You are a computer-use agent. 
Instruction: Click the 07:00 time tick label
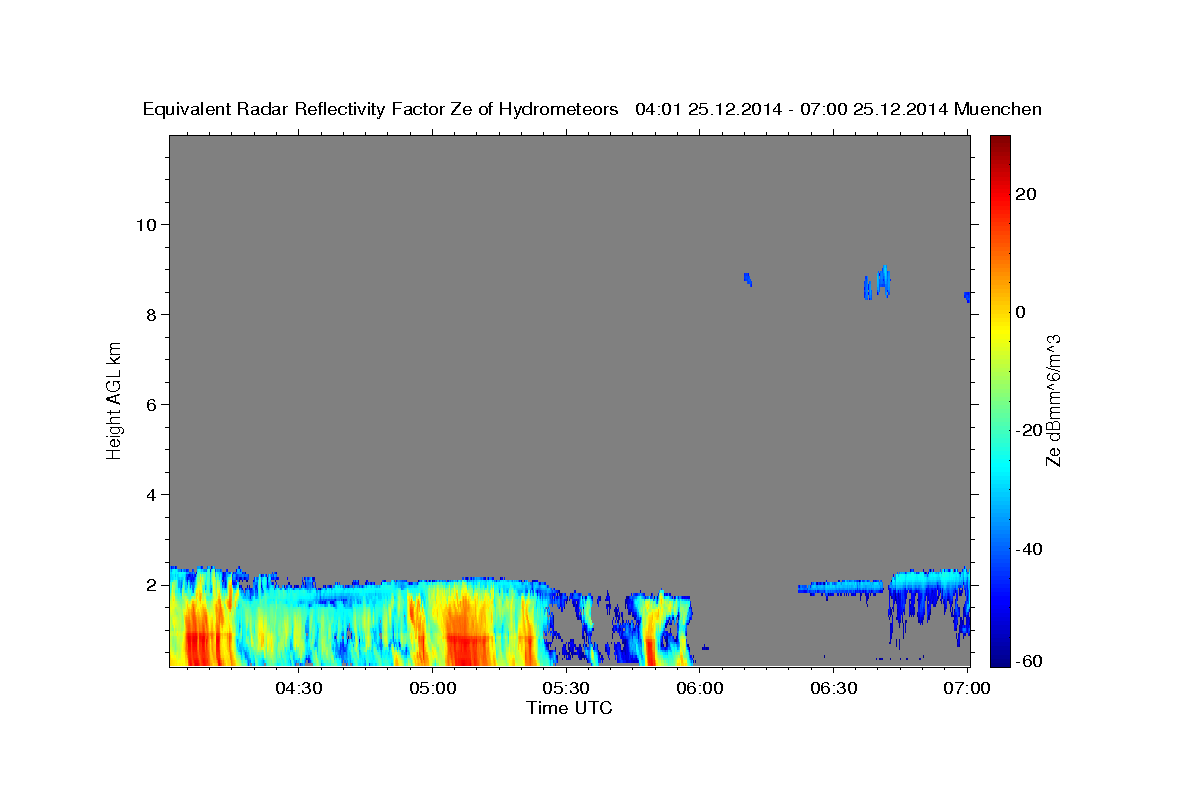[967, 688]
